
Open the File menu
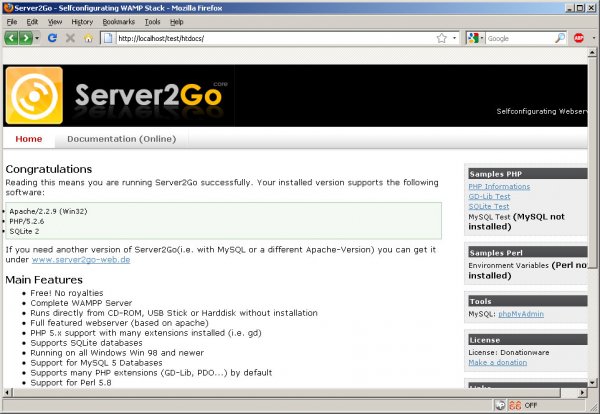tap(12, 22)
